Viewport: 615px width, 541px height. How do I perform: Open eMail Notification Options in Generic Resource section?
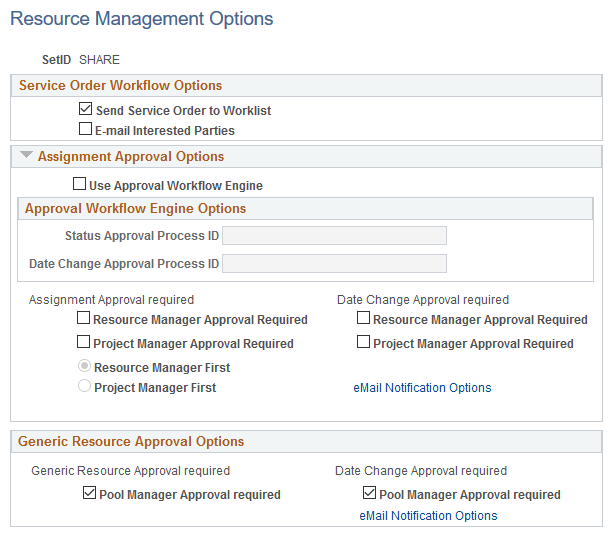pos(428,516)
